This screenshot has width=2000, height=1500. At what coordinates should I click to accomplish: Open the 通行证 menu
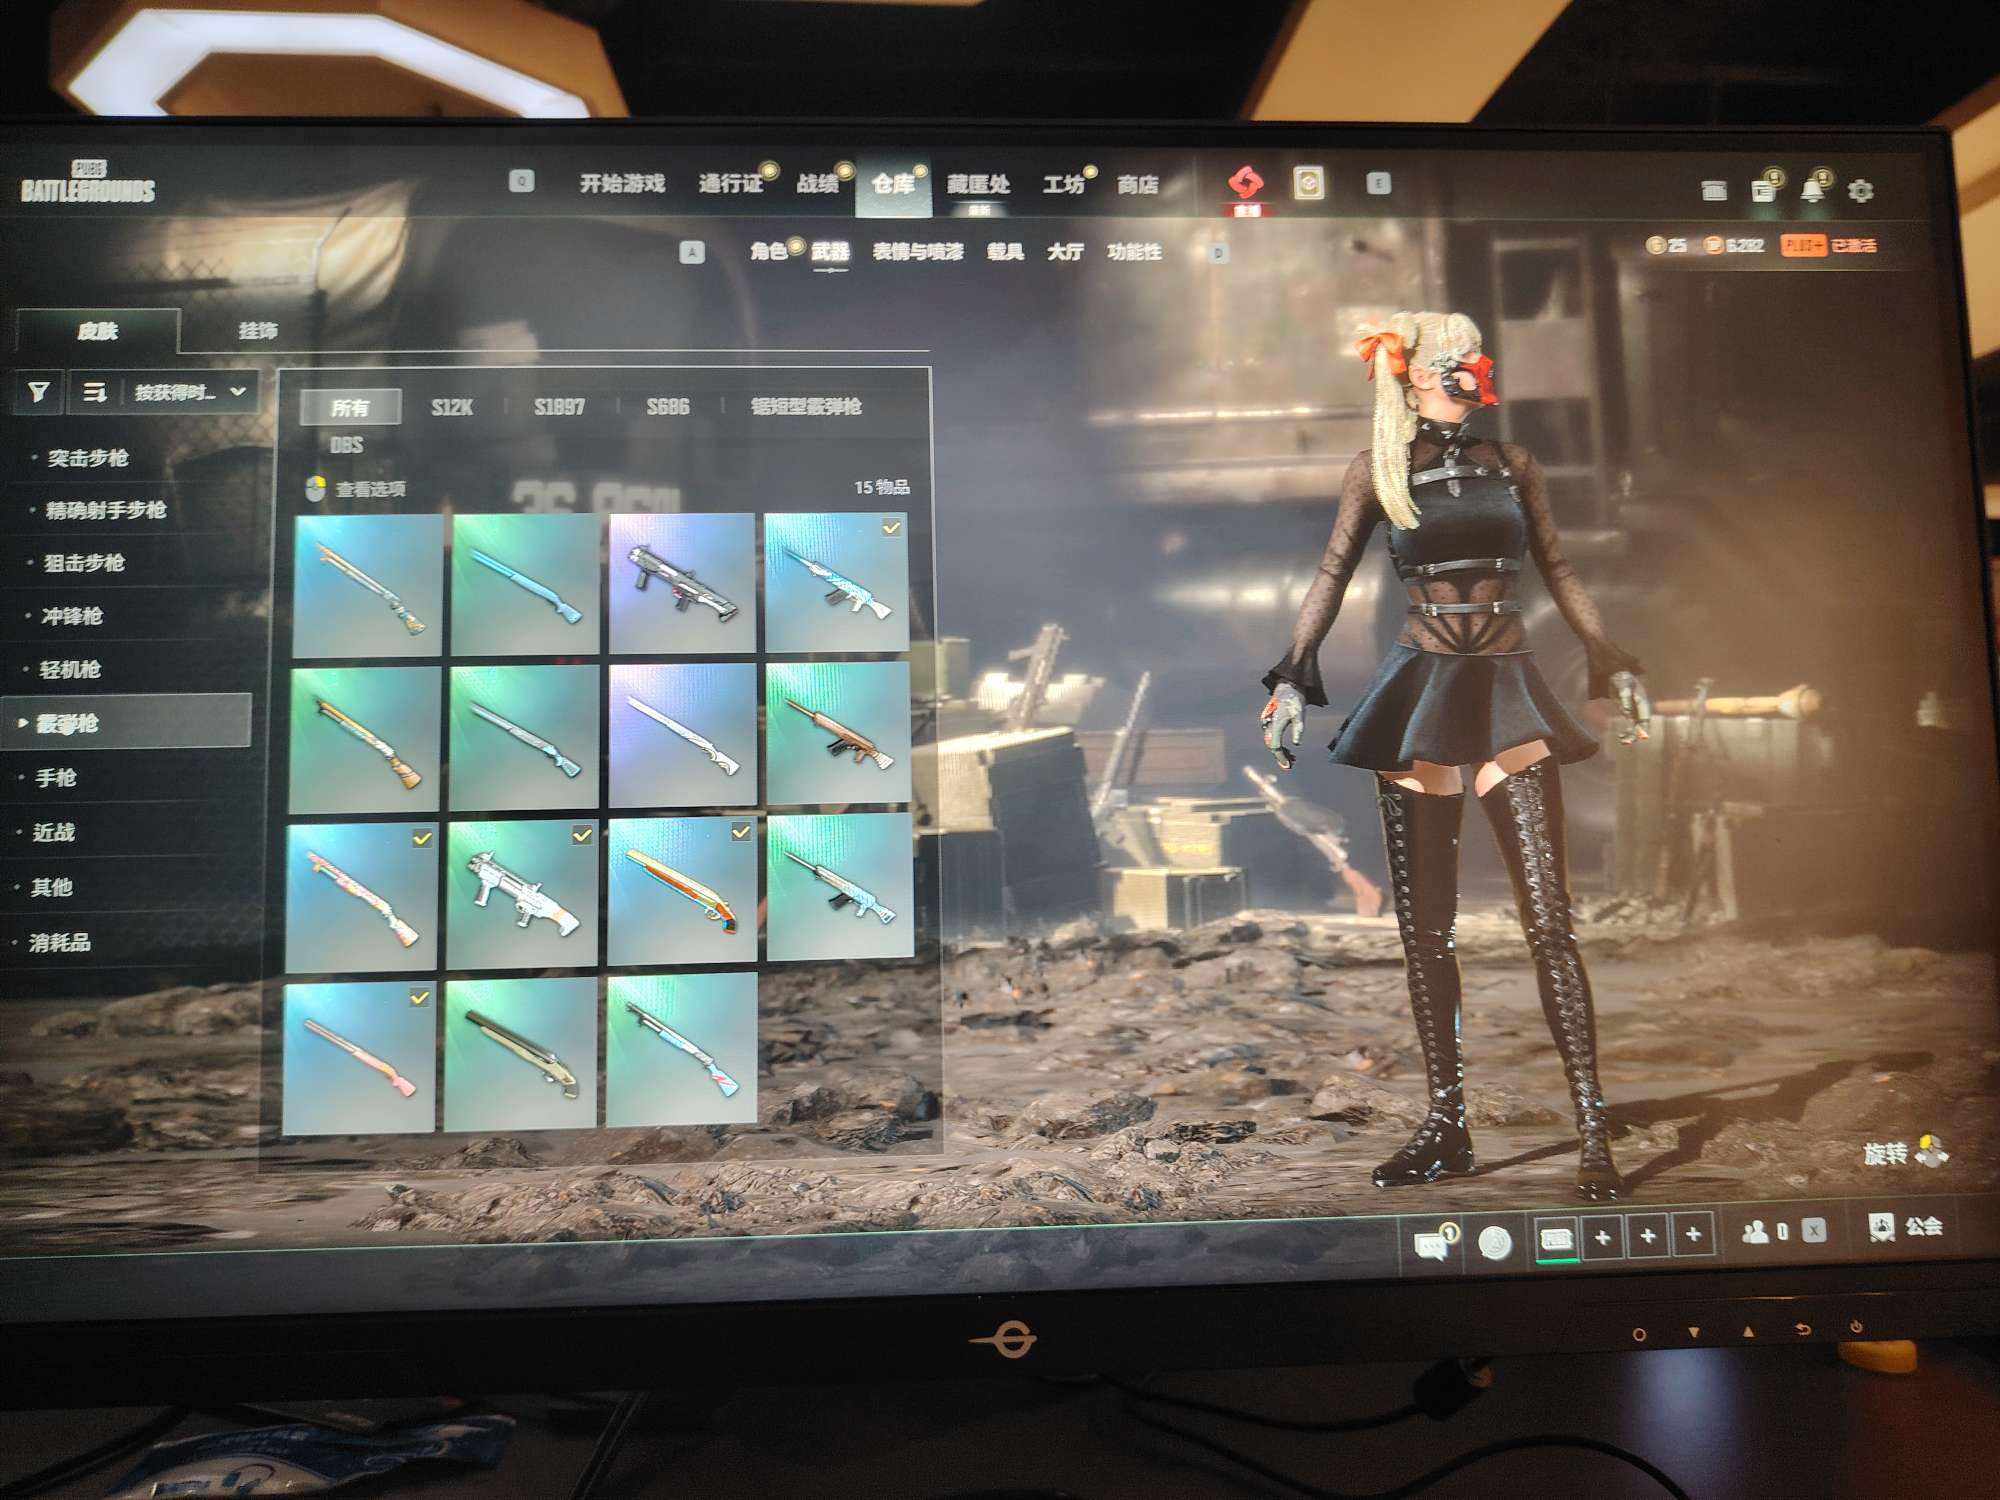[731, 183]
